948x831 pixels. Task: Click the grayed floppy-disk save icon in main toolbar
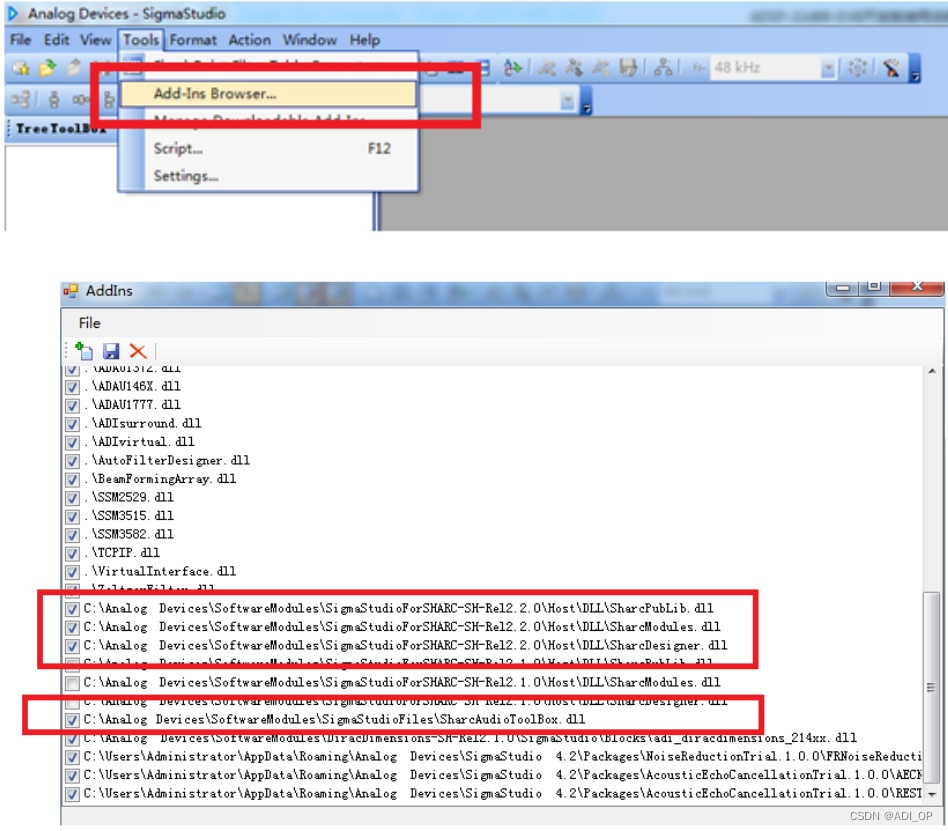pyautogui.click(x=629, y=68)
